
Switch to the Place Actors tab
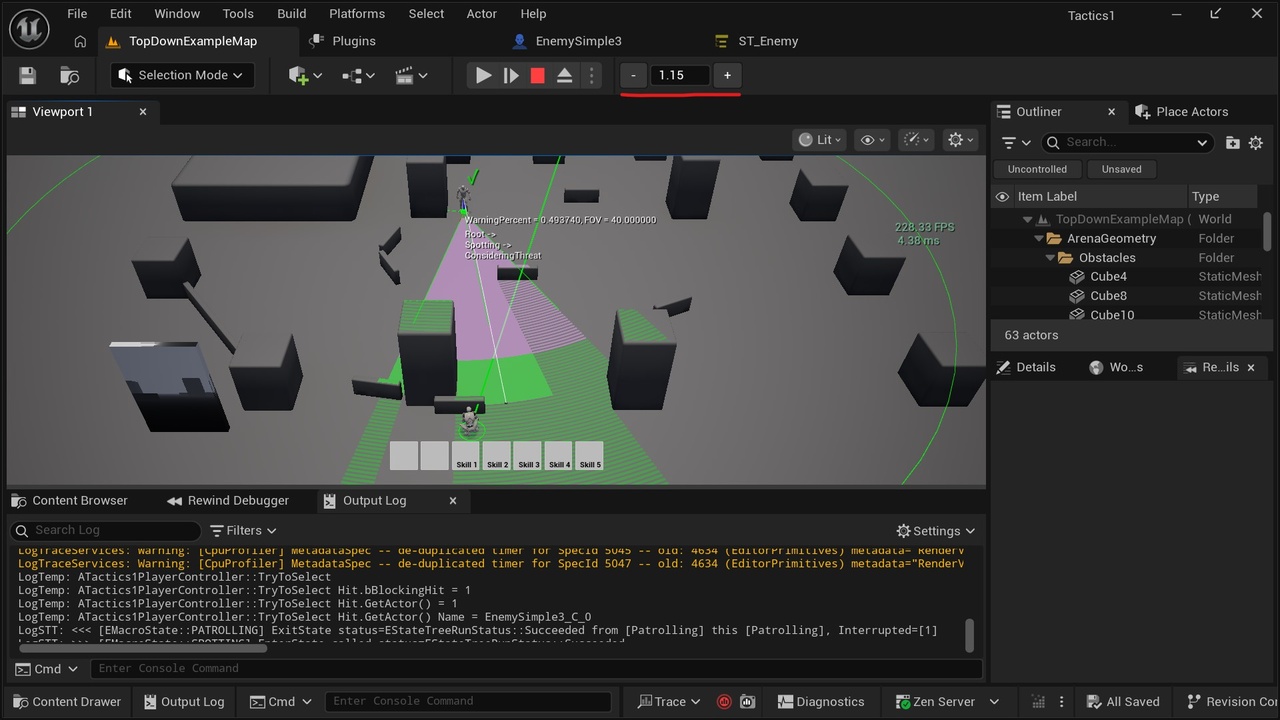pos(1181,112)
